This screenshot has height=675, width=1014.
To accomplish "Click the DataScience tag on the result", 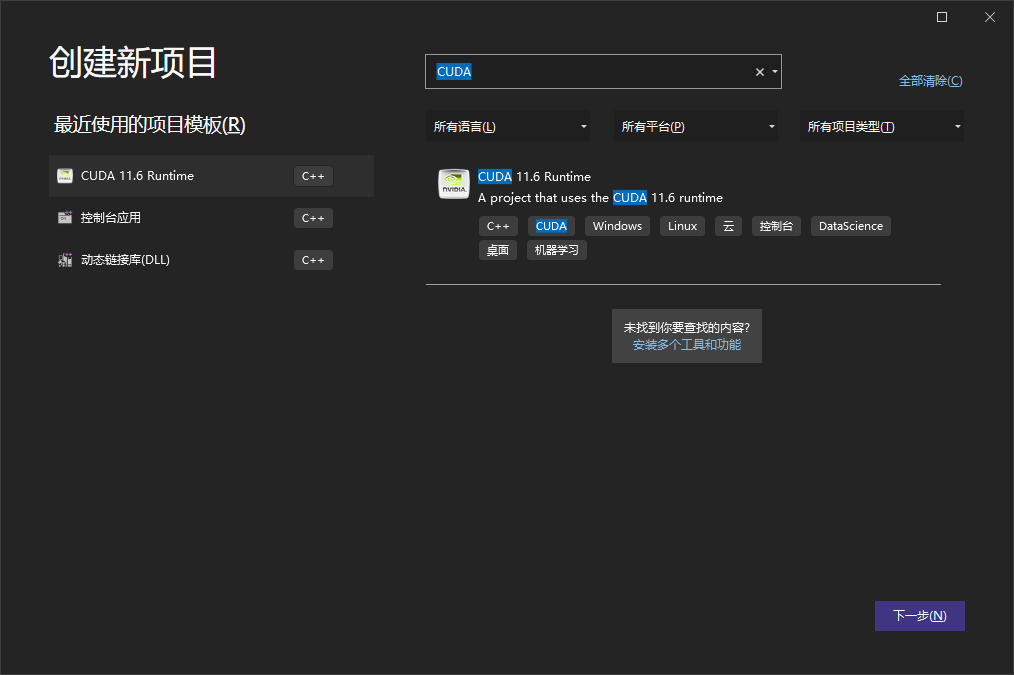I will pyautogui.click(x=850, y=226).
